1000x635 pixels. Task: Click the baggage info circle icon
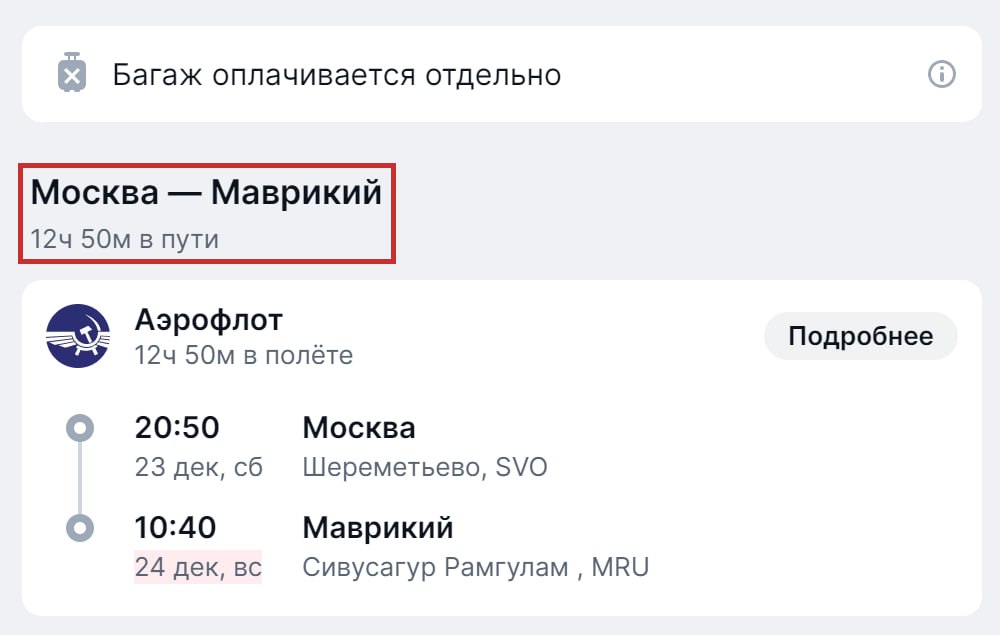click(x=942, y=75)
